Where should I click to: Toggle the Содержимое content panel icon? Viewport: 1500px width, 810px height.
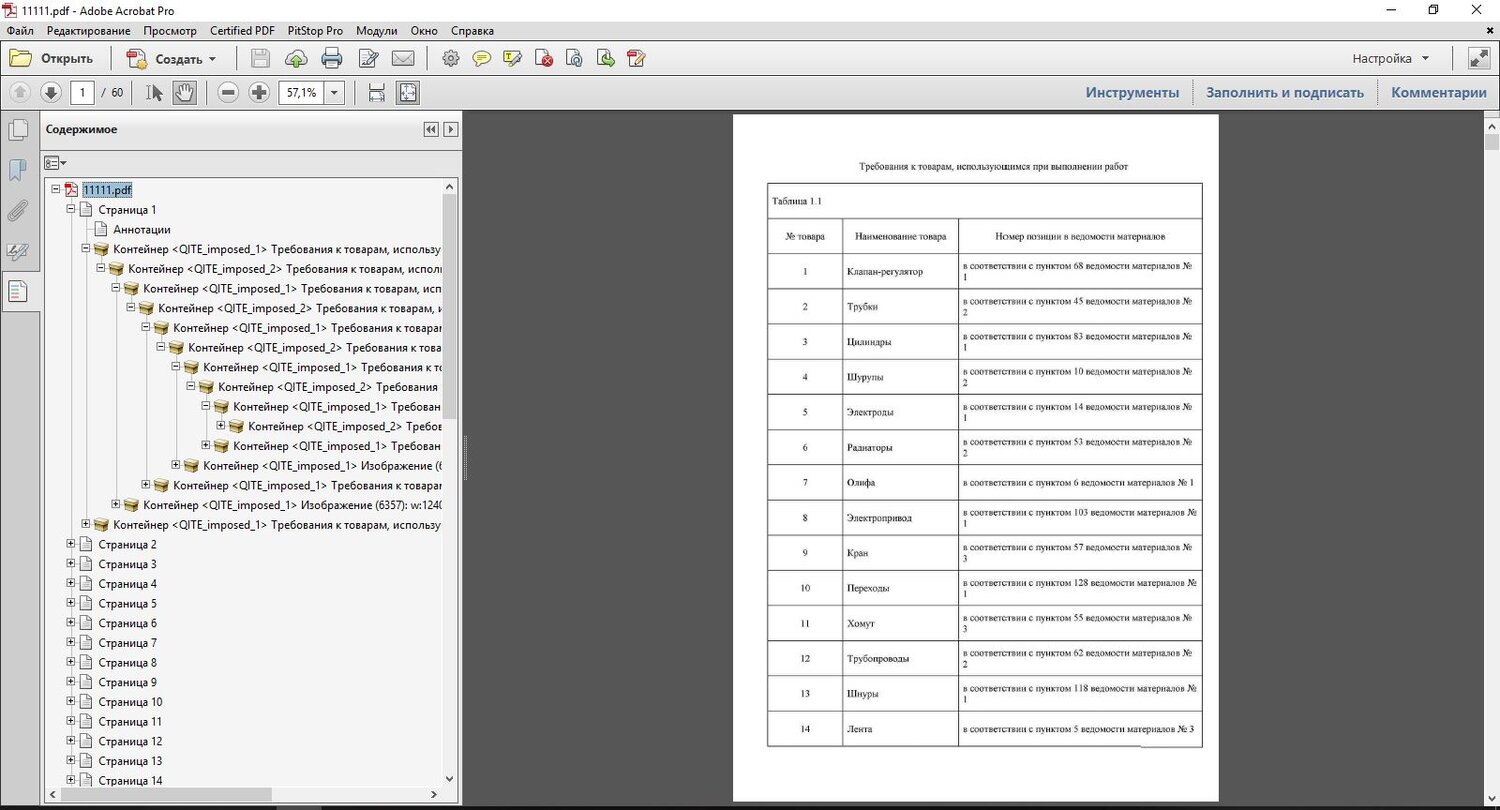18,292
